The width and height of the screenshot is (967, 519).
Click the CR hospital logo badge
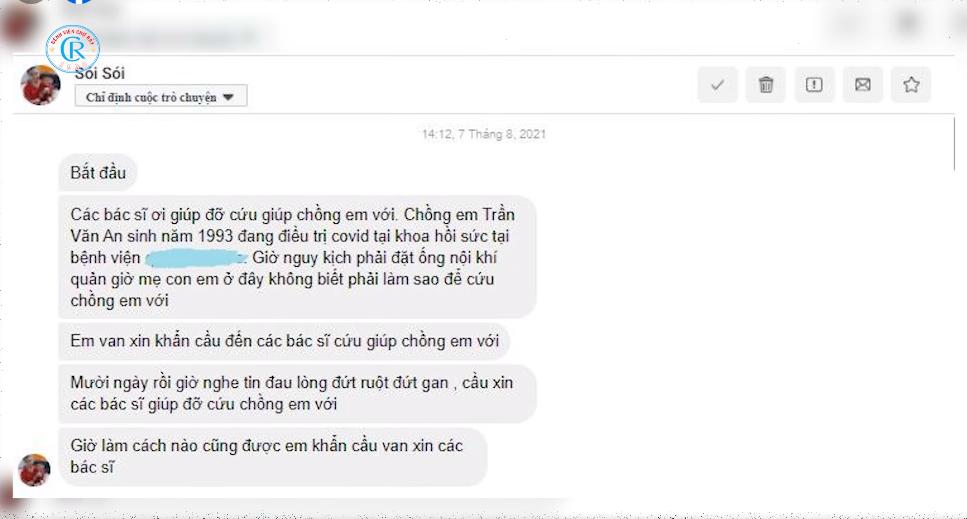[x=73, y=48]
